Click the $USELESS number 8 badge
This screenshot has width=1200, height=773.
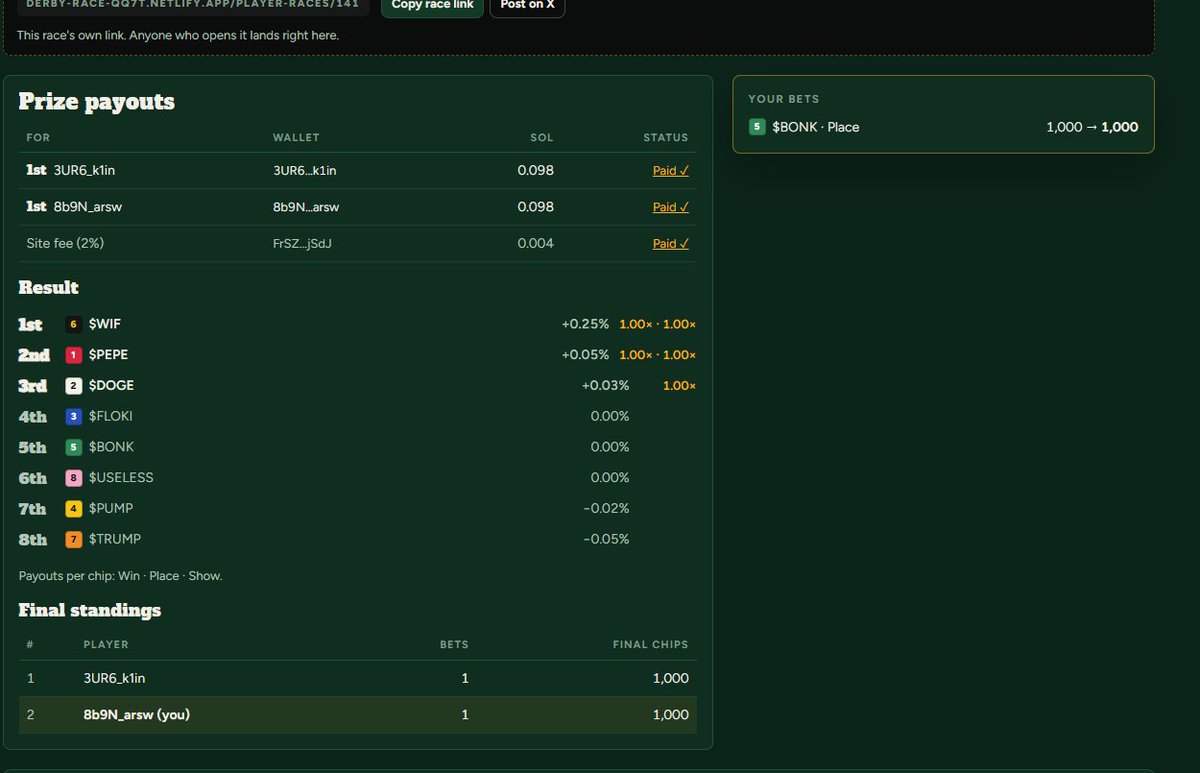73,477
